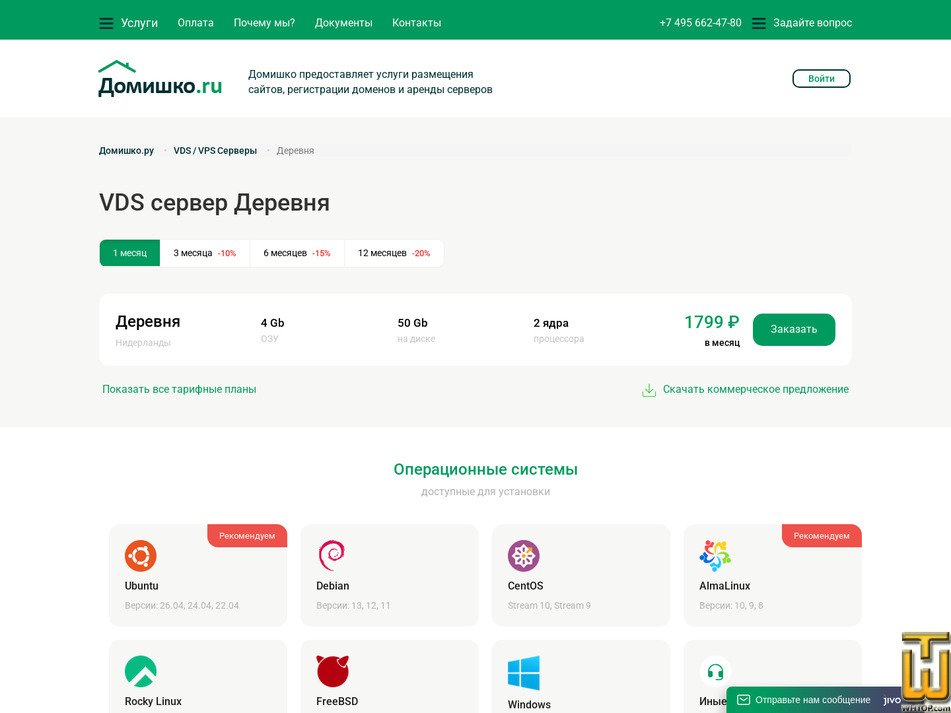This screenshot has width=951, height=713.
Task: Select the CentOS logo icon
Action: click(x=523, y=556)
